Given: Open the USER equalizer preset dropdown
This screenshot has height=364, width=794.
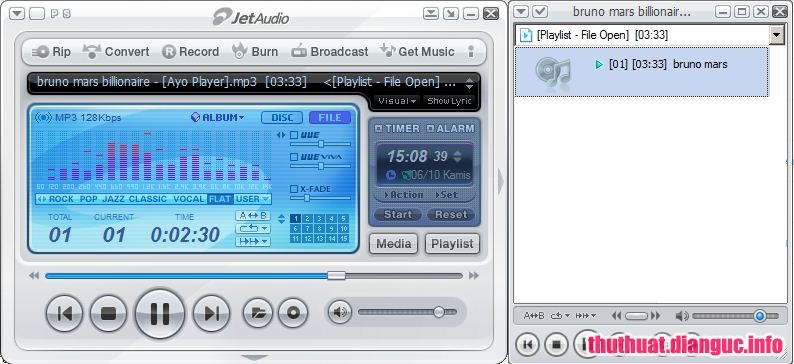Looking at the screenshot, I should click(252, 199).
